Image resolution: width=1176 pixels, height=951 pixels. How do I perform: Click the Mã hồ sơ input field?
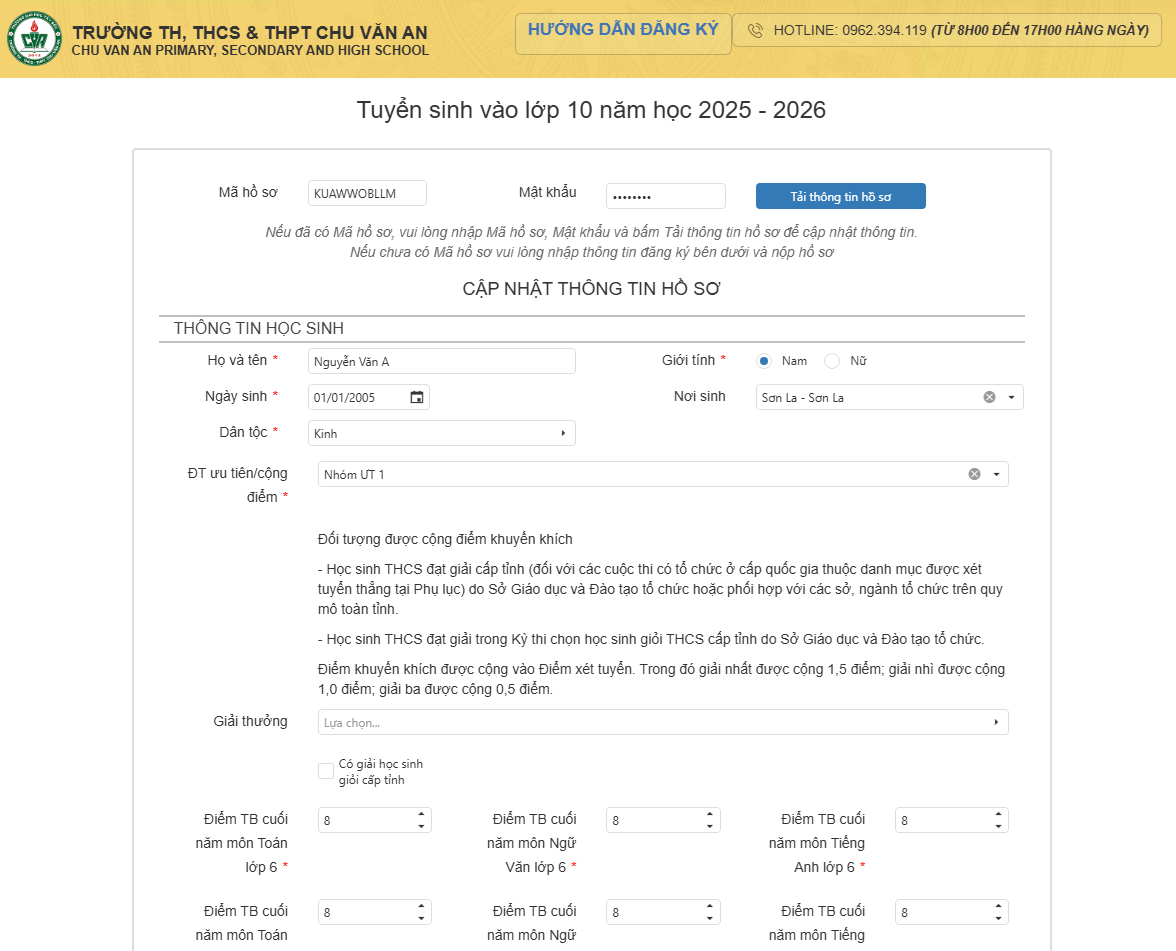pyautogui.click(x=368, y=193)
